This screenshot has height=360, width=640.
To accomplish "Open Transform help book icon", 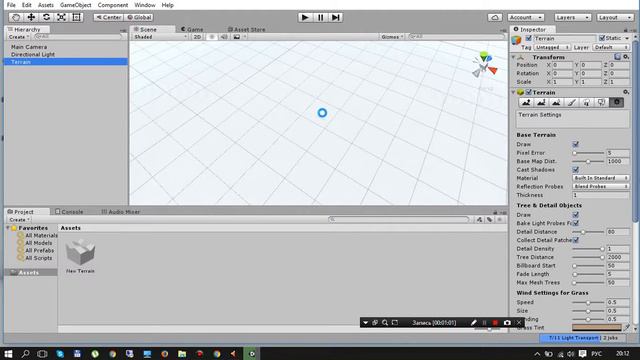I will [x=618, y=57].
